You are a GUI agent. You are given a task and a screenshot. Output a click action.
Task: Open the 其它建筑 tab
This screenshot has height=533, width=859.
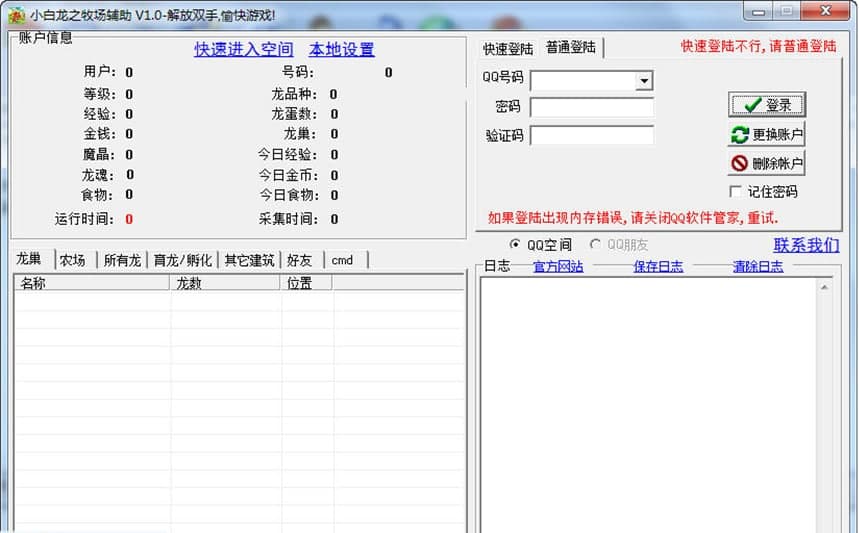(x=249, y=260)
